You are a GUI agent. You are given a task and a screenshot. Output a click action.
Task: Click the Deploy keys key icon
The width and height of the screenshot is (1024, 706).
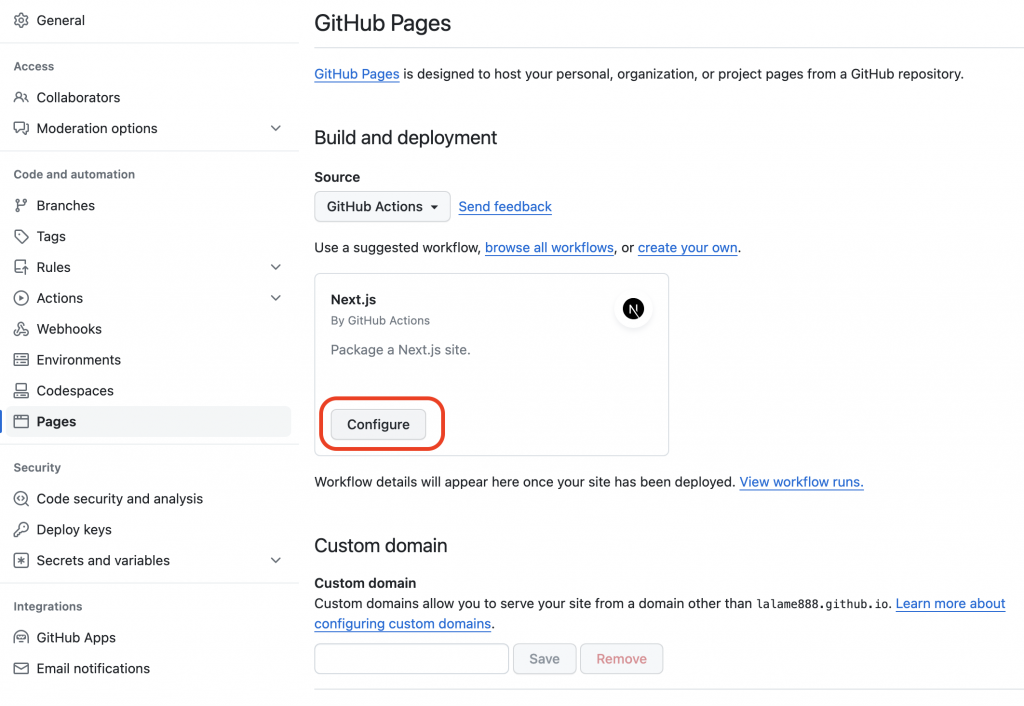coord(21,530)
